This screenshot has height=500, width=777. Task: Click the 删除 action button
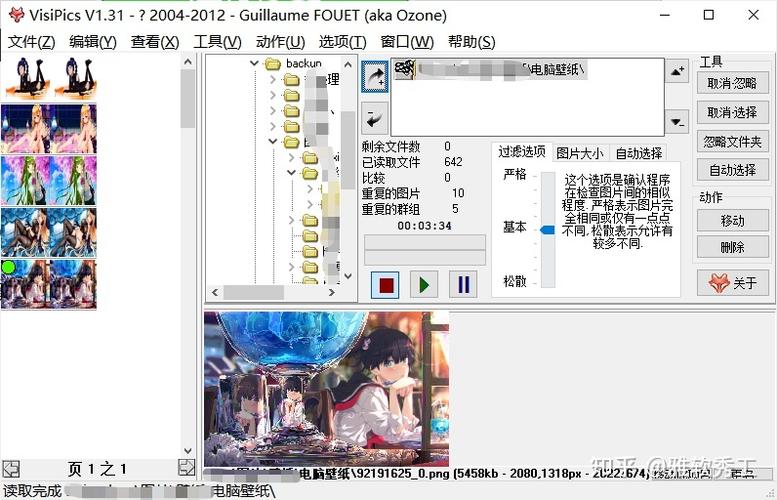[732, 247]
